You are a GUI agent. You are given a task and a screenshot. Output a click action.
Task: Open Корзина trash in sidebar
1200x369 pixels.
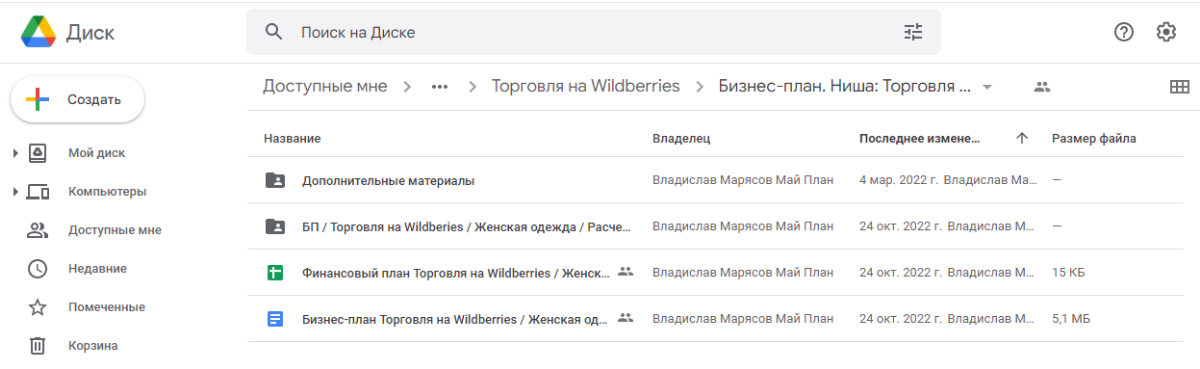click(x=93, y=346)
